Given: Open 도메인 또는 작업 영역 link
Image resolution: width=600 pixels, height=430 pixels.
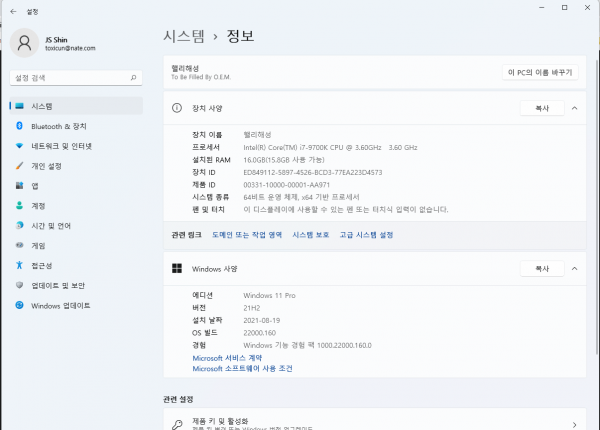Looking at the screenshot, I should pos(247,235).
